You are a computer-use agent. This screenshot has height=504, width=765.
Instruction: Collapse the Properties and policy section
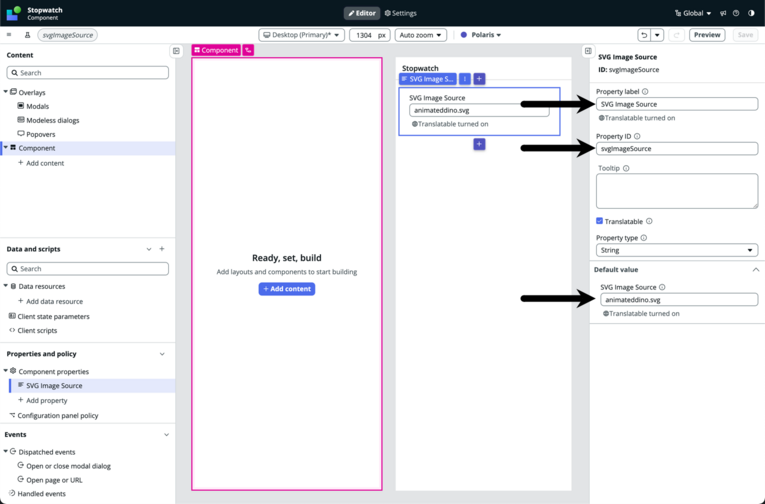click(162, 354)
